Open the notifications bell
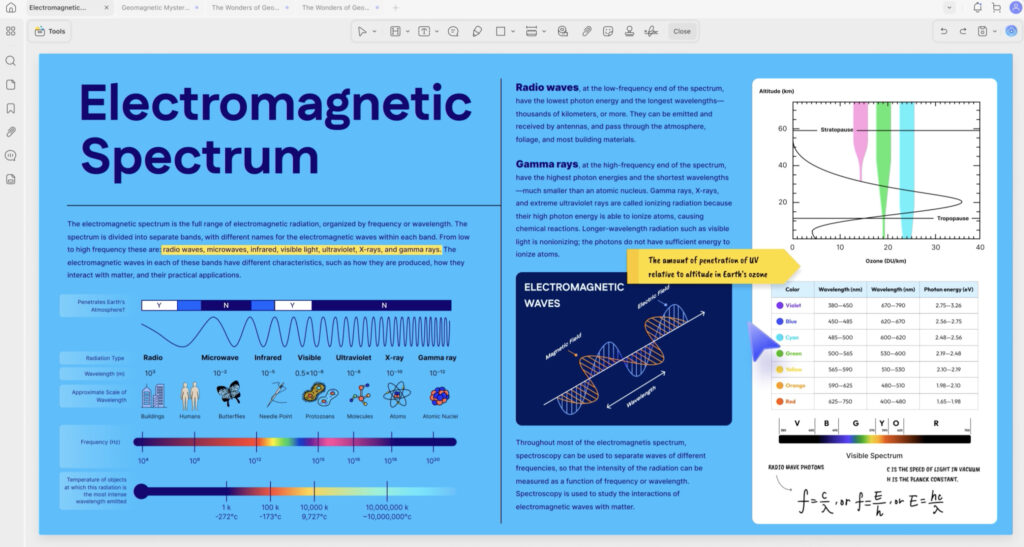The width and height of the screenshot is (1024, 547). [977, 8]
